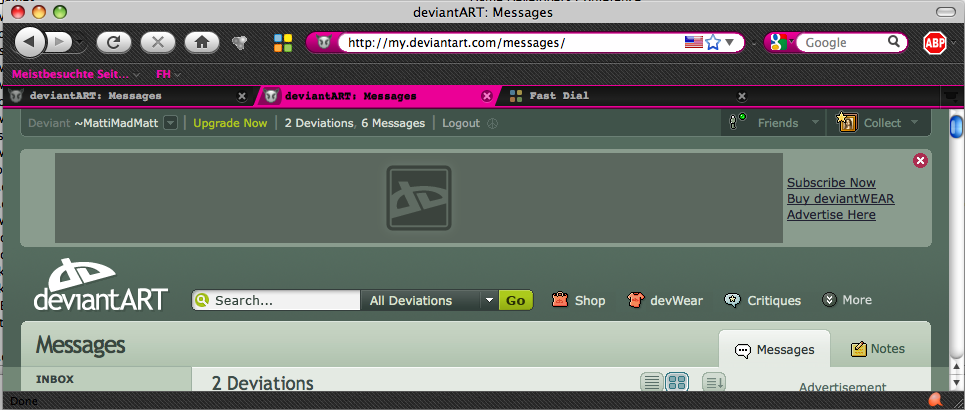Expand the Collect dropdown arrow
Screen dimensions: 965x410
click(x=914, y=123)
